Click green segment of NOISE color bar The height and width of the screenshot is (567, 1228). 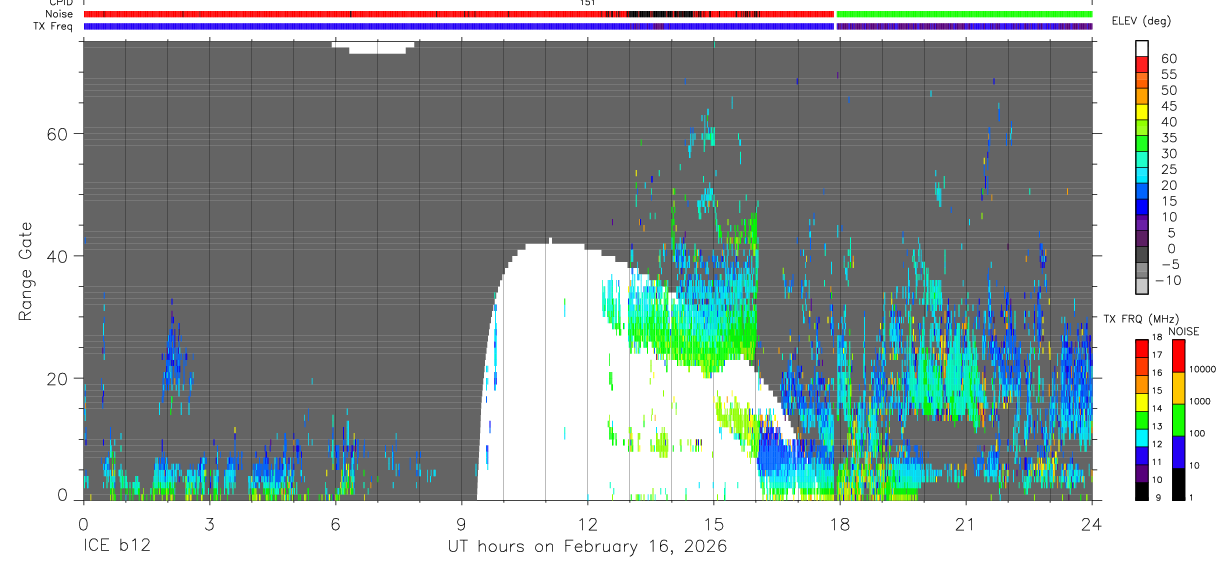pyautogui.click(x=1179, y=420)
